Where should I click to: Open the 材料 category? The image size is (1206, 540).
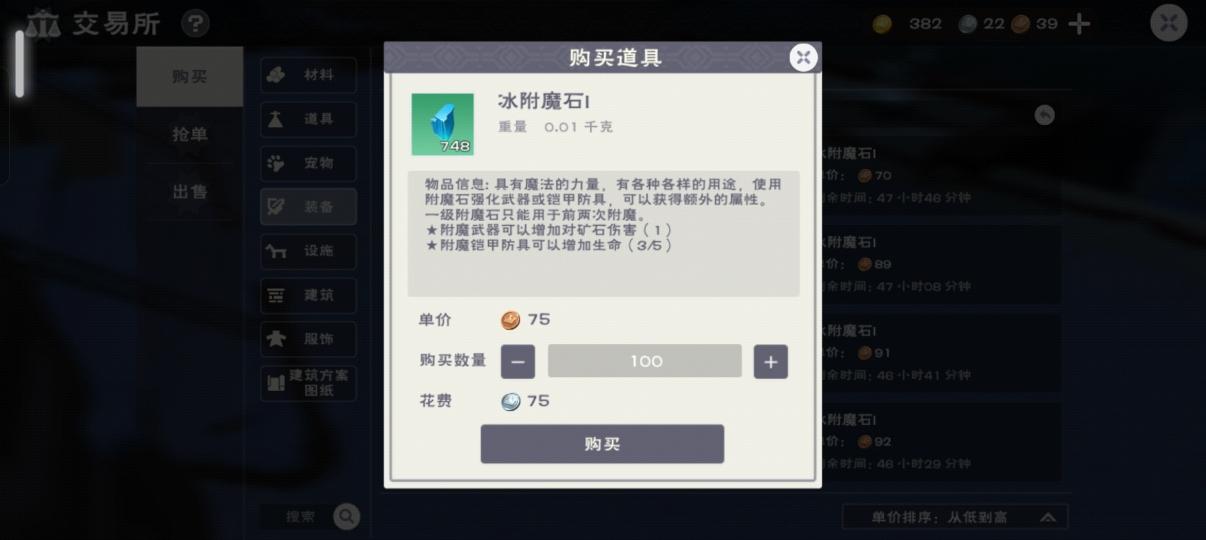coord(308,75)
